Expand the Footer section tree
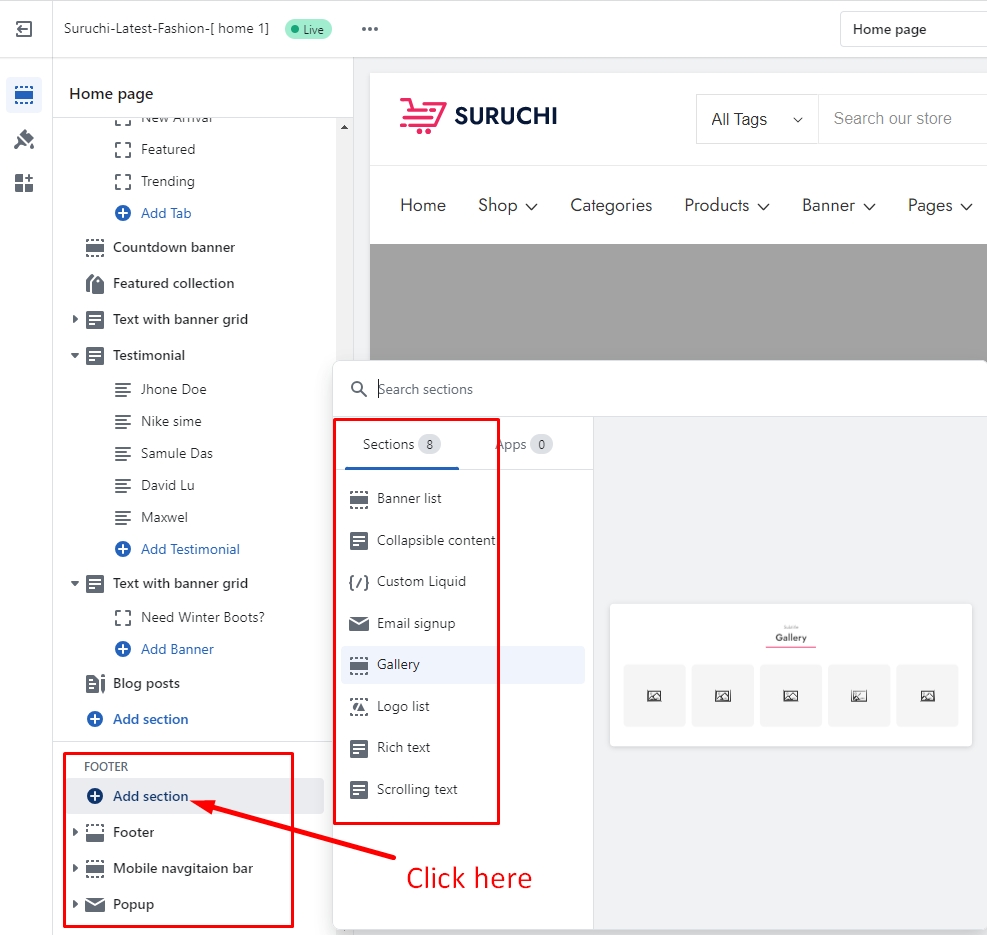 [x=75, y=832]
